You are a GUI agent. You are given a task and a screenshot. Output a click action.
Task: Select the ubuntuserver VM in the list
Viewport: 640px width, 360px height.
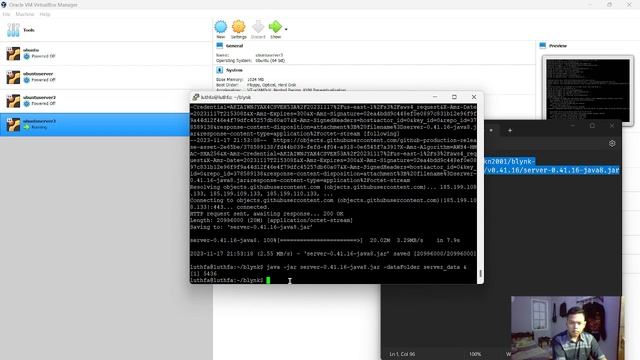pyautogui.click(x=106, y=77)
